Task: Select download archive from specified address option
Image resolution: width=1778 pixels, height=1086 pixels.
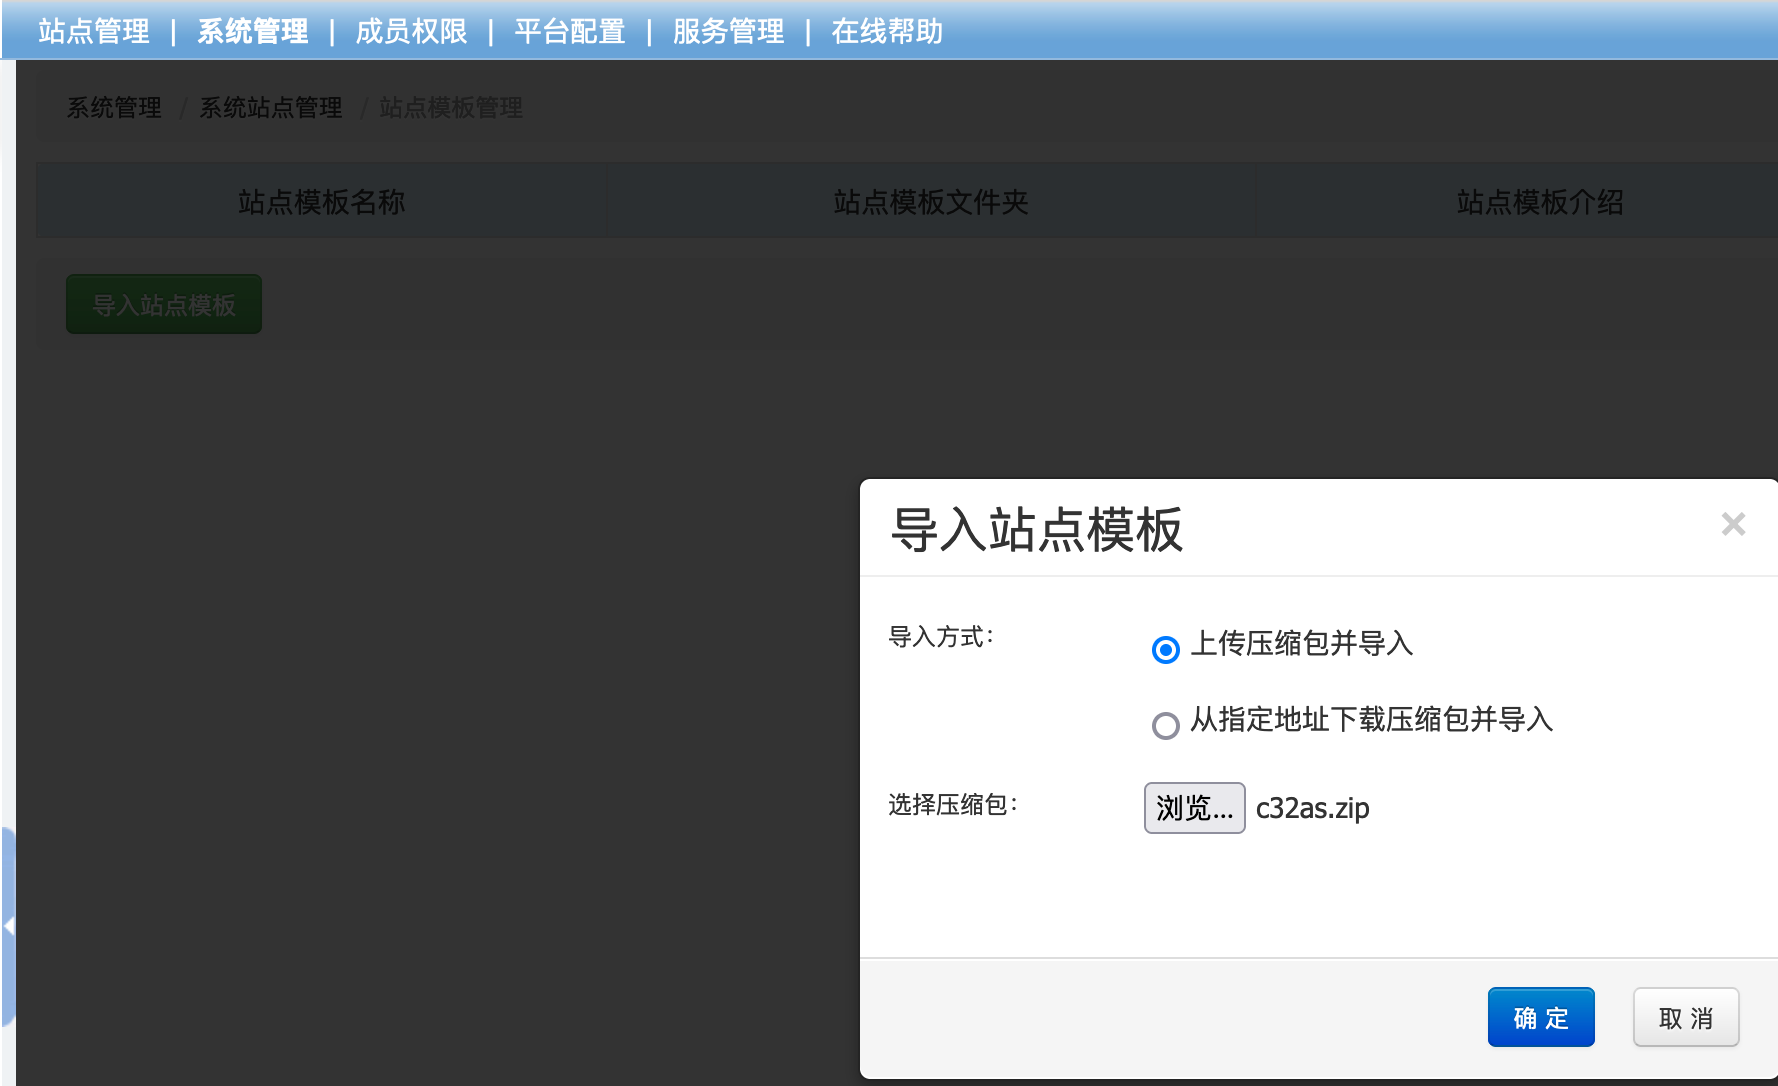Action: click(1165, 725)
